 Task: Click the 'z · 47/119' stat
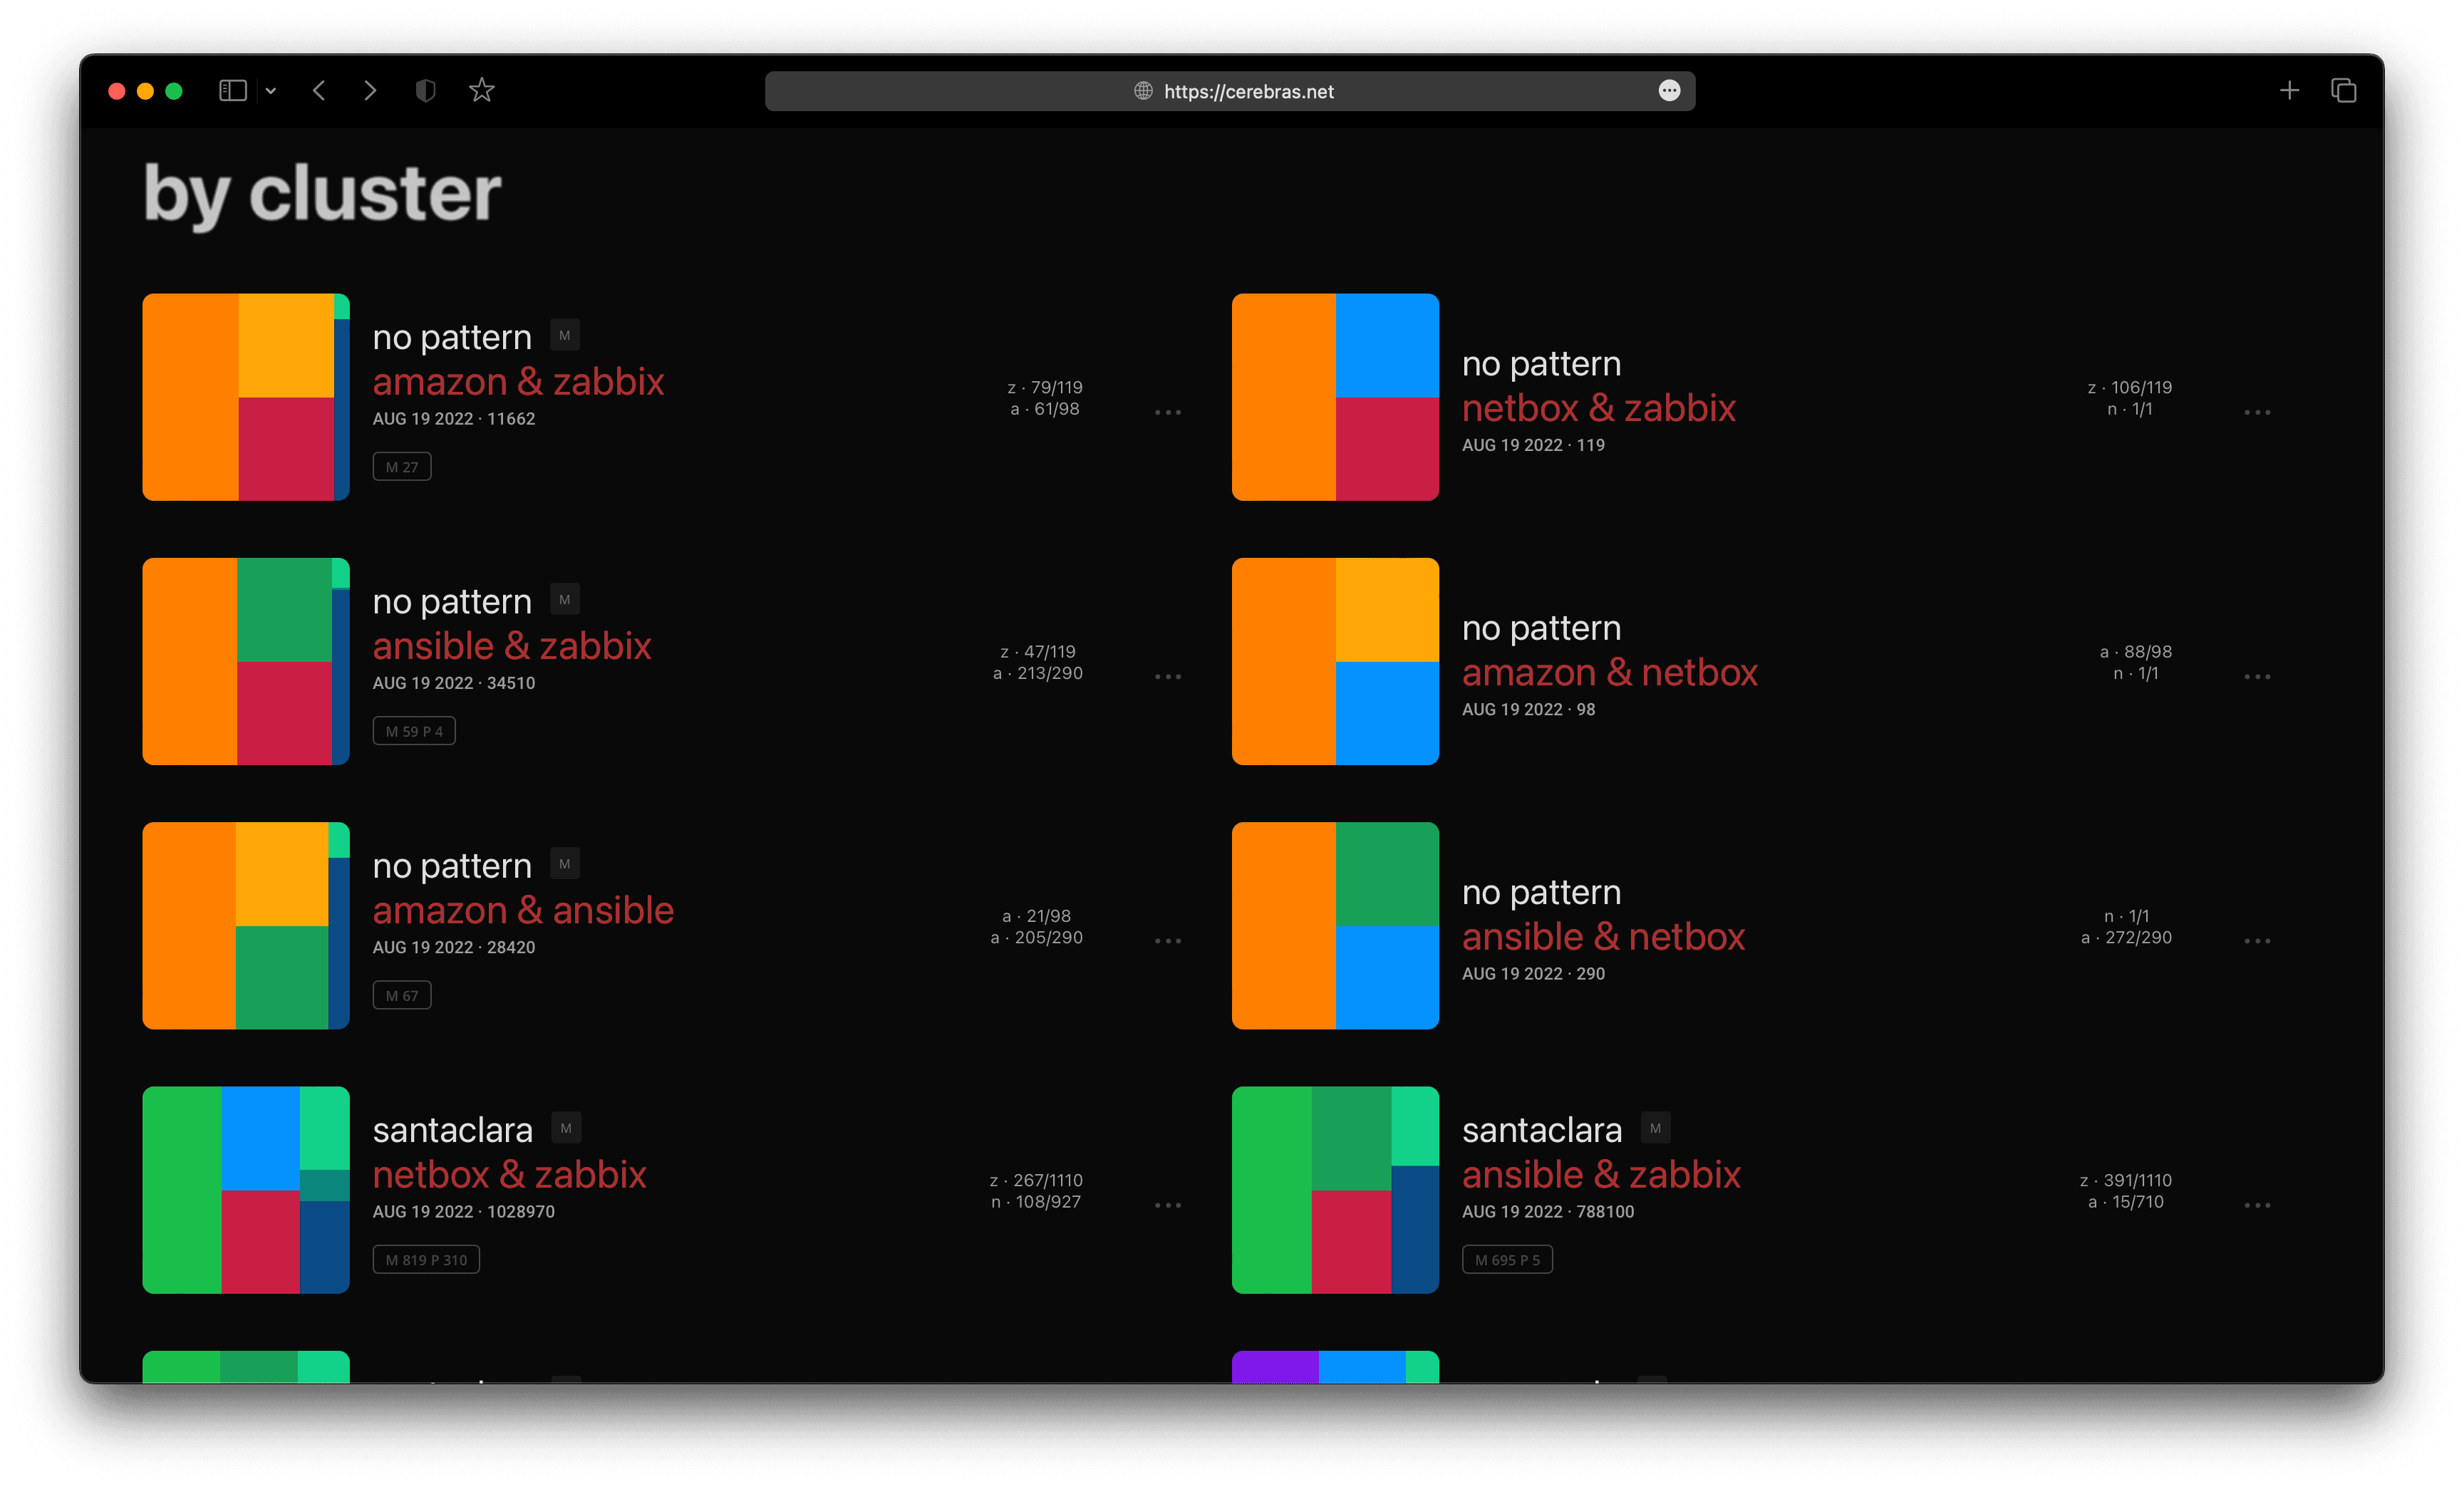[x=1038, y=652]
